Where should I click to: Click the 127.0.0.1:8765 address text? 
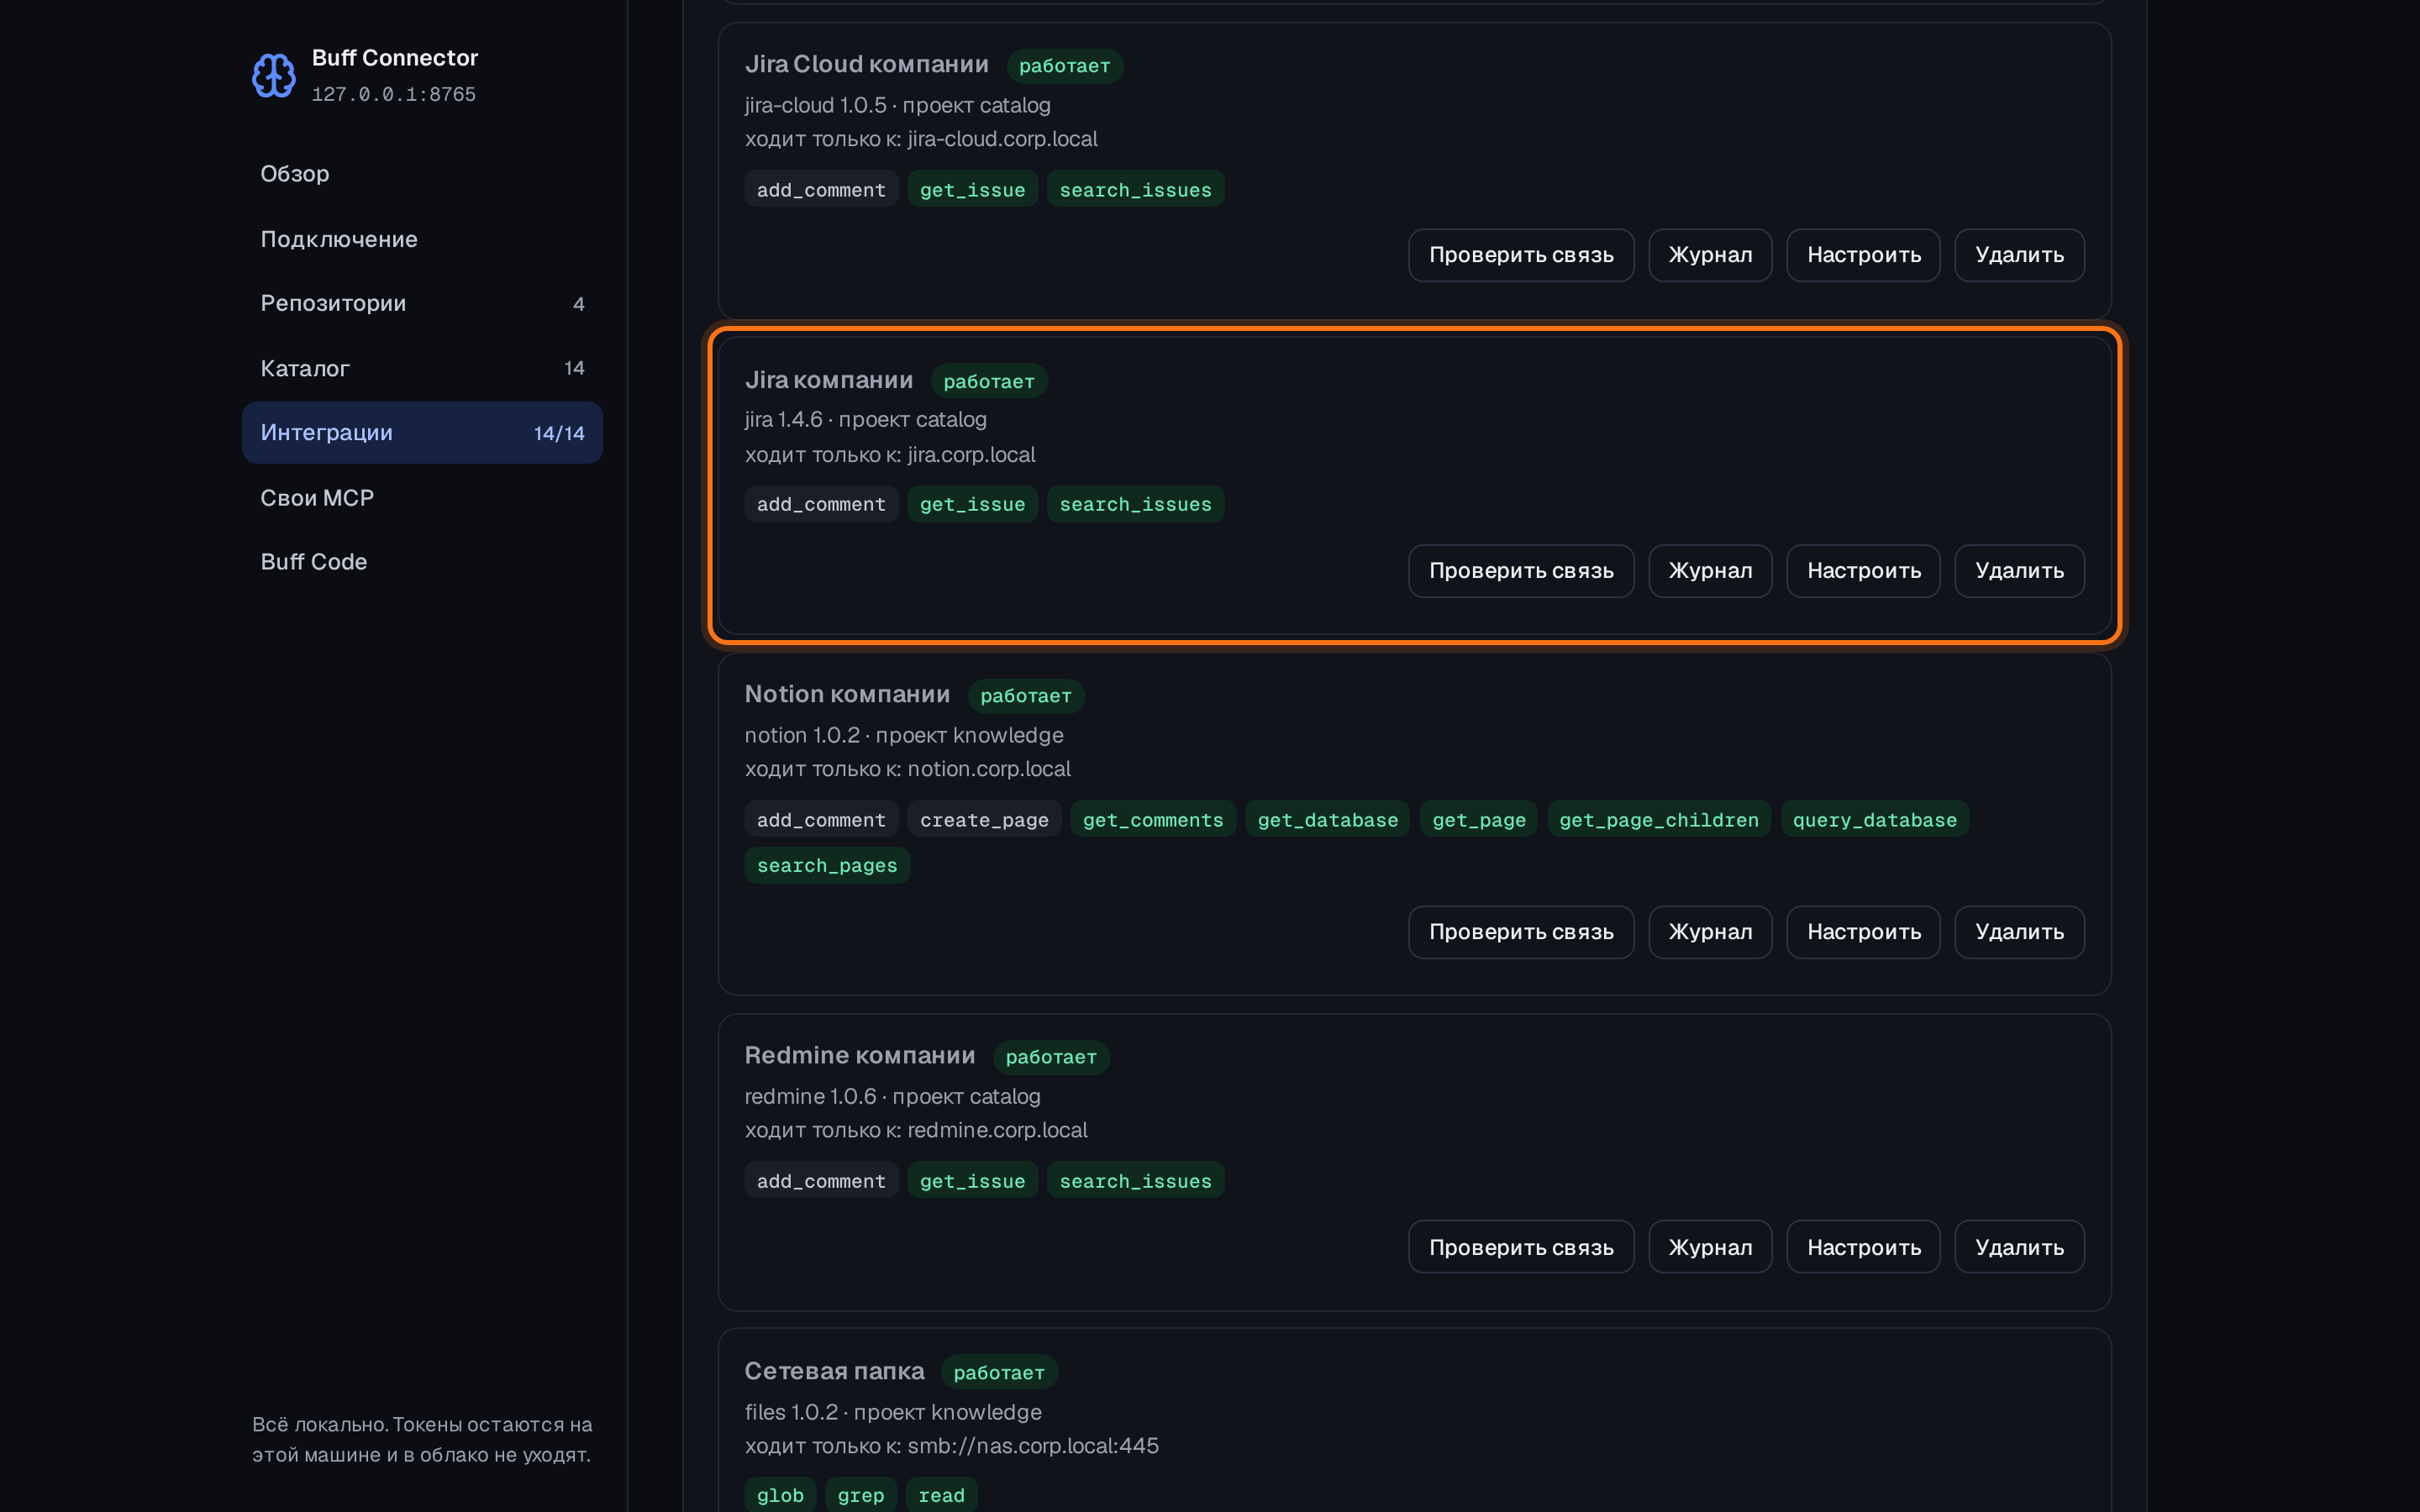pyautogui.click(x=394, y=94)
